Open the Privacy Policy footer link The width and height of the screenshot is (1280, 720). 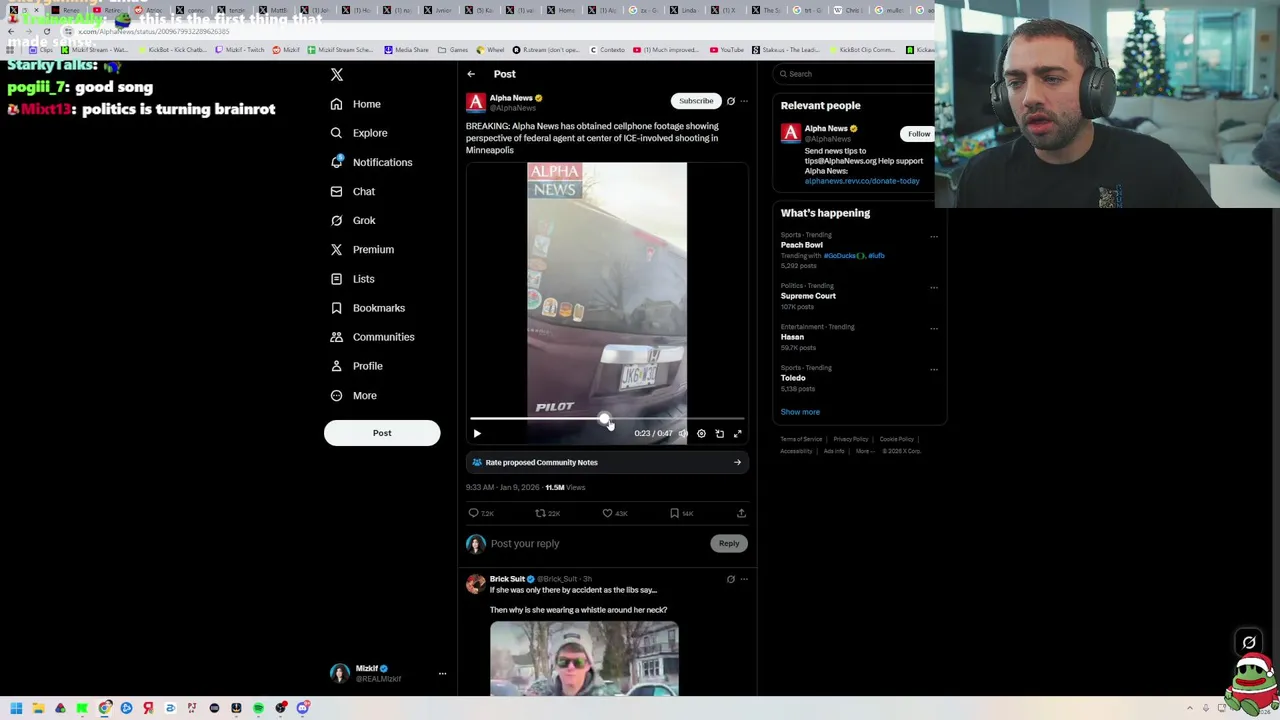pos(851,439)
